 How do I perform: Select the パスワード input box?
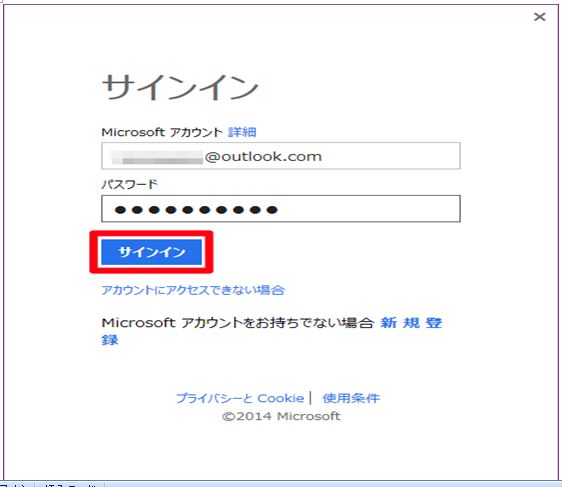tap(281, 209)
